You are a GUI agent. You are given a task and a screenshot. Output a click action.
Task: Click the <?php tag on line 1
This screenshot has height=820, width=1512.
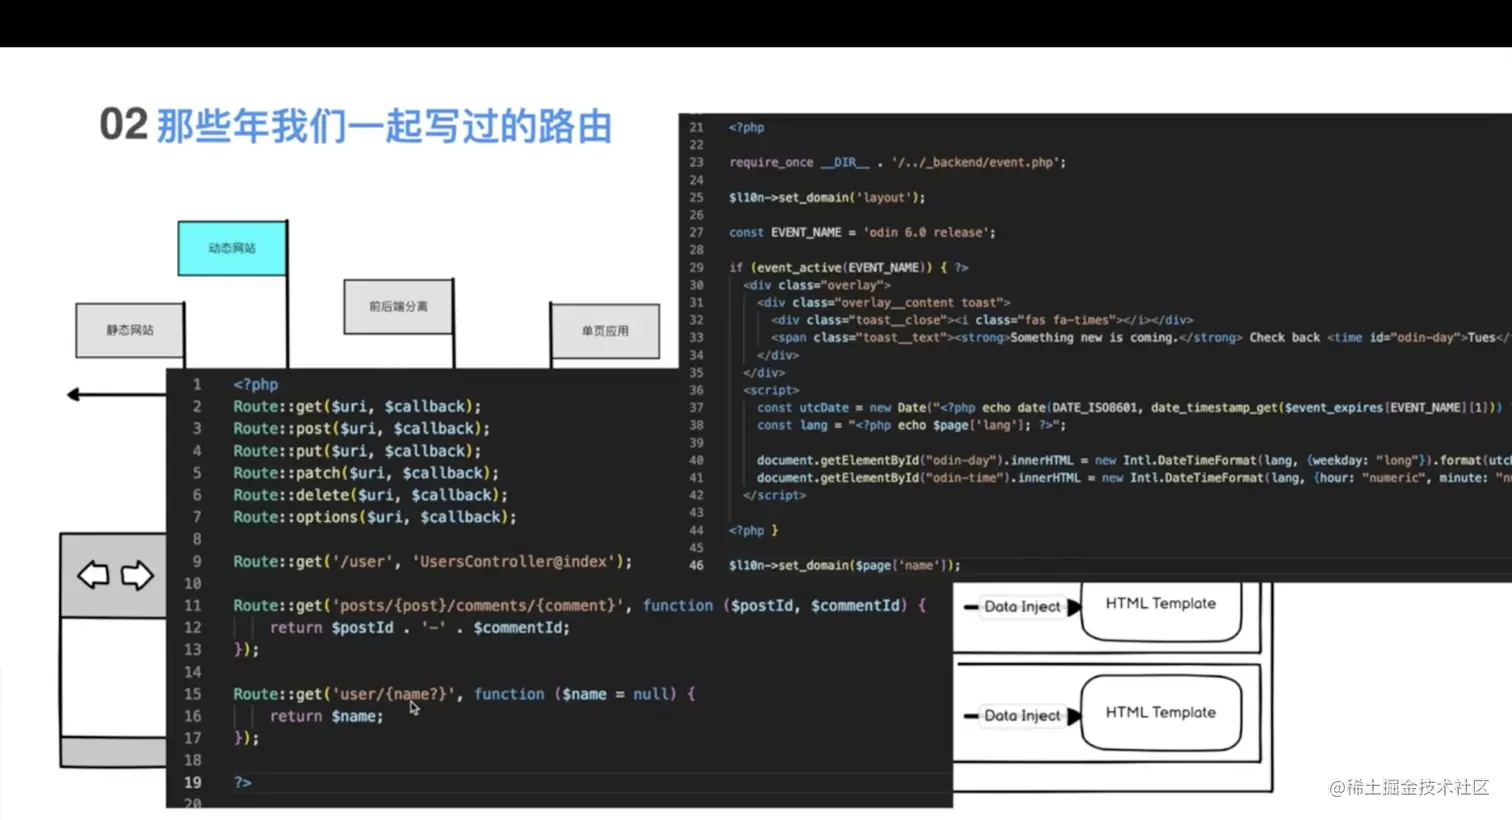256,384
